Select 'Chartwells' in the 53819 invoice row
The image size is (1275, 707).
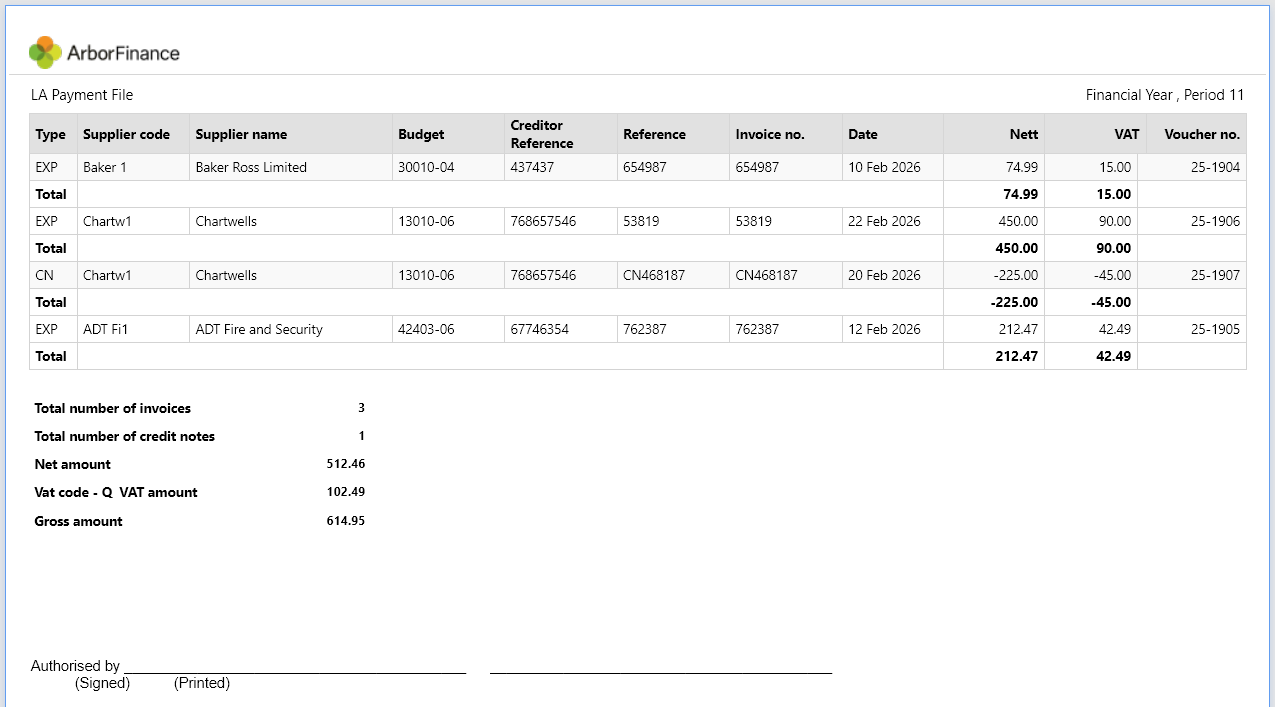click(x=226, y=221)
